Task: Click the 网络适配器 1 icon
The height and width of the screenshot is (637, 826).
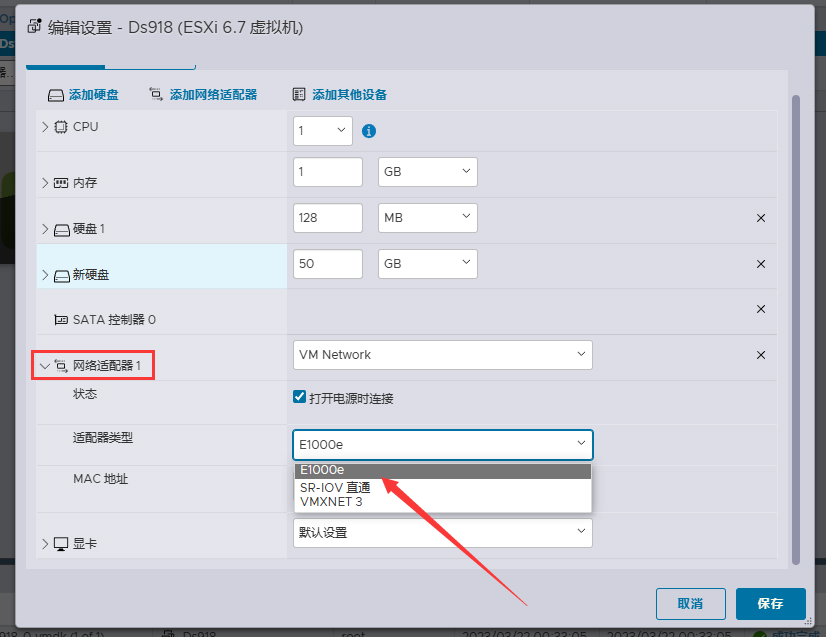Action: click(61, 366)
